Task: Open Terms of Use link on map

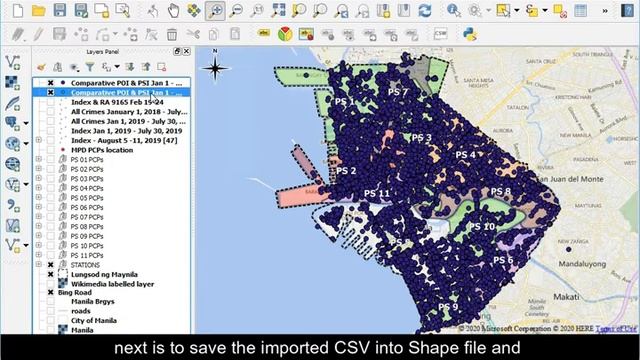Action: 616,329
